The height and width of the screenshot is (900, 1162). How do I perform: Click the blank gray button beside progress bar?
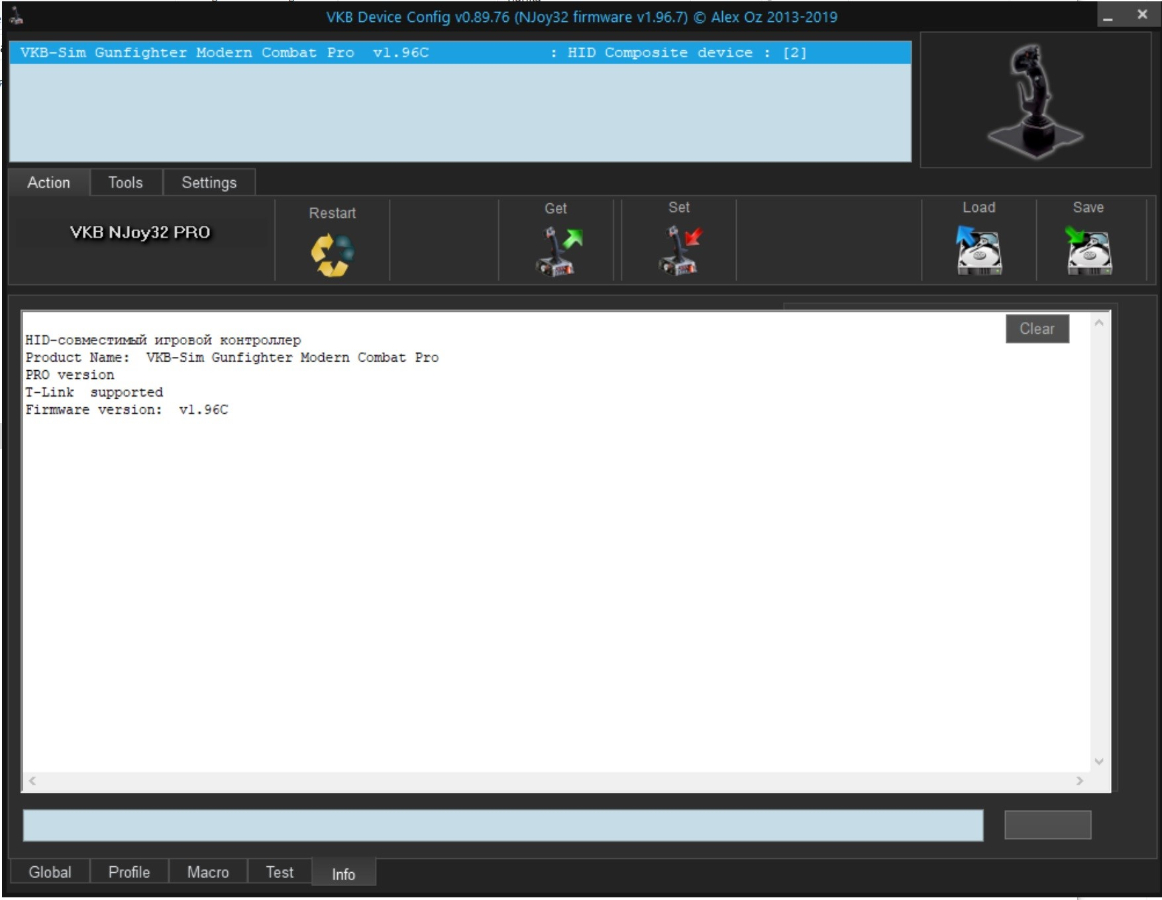coord(1048,824)
